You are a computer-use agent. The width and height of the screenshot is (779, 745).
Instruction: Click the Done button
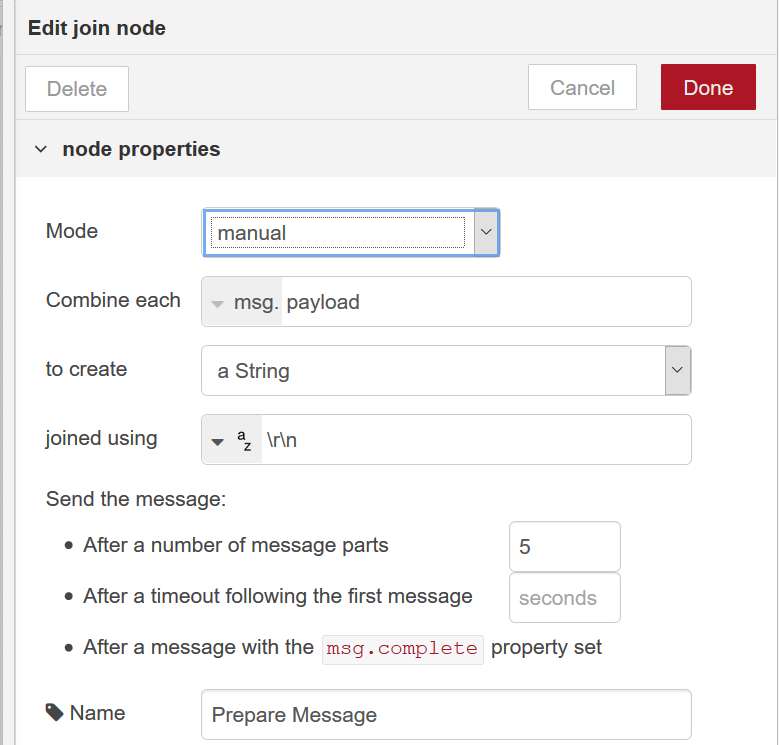(708, 87)
